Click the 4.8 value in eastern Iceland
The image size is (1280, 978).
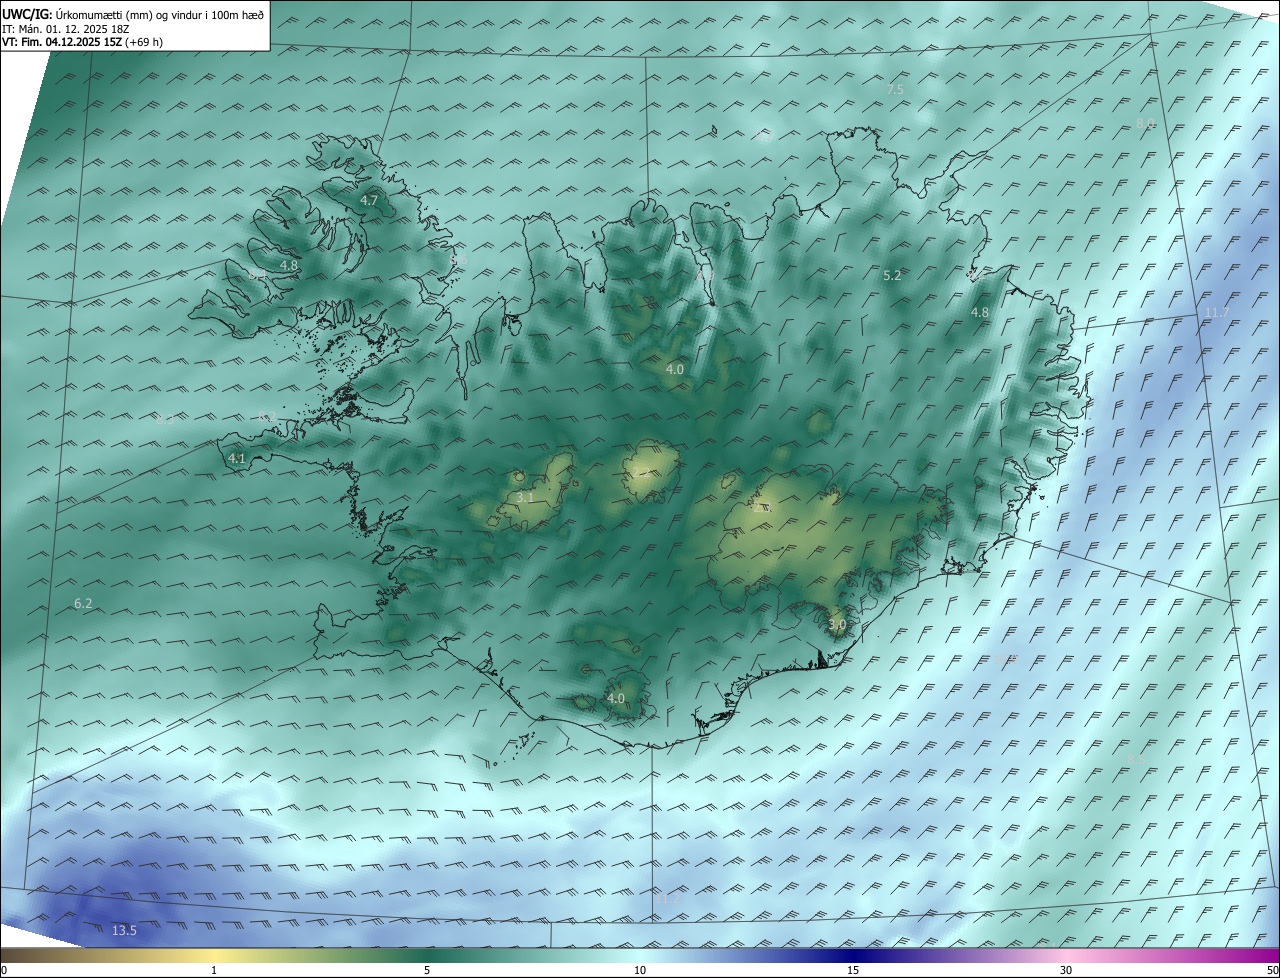pos(980,312)
